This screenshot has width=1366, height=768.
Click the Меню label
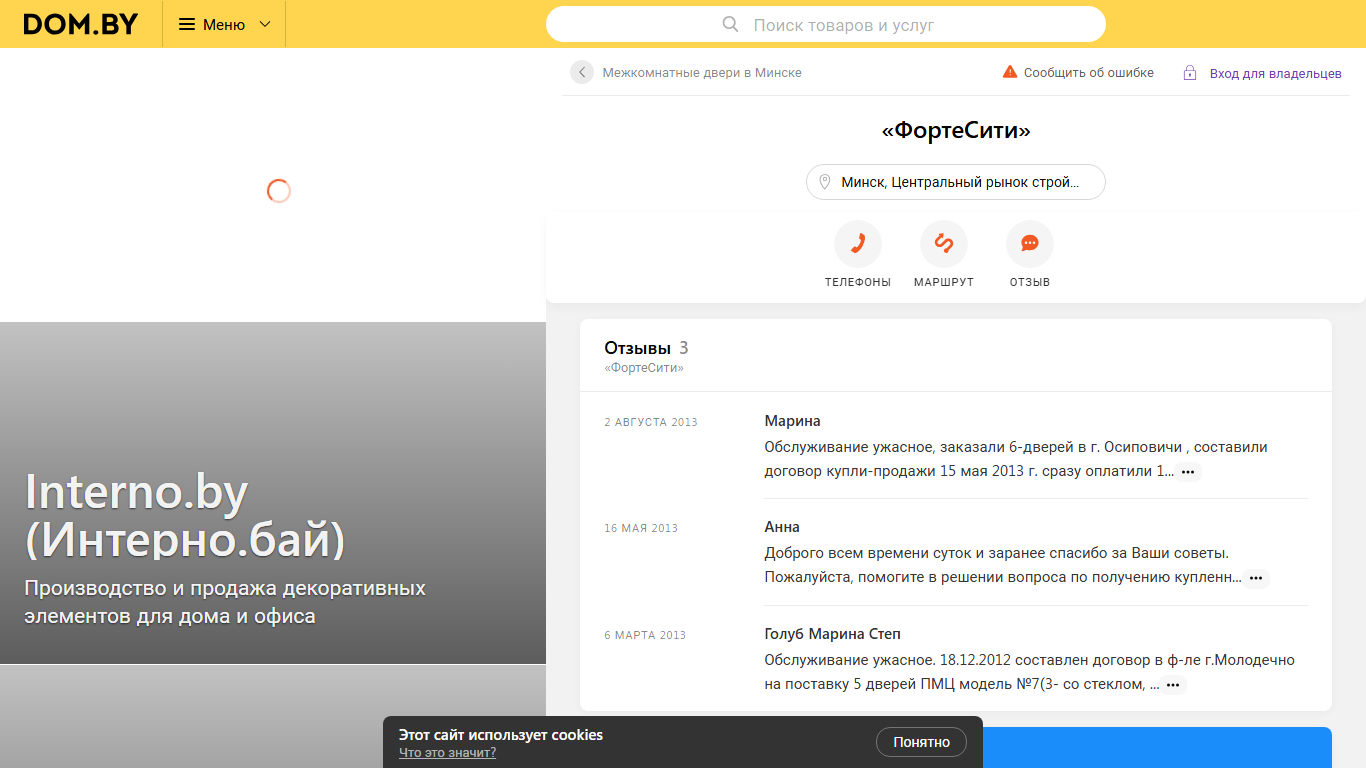click(x=224, y=24)
